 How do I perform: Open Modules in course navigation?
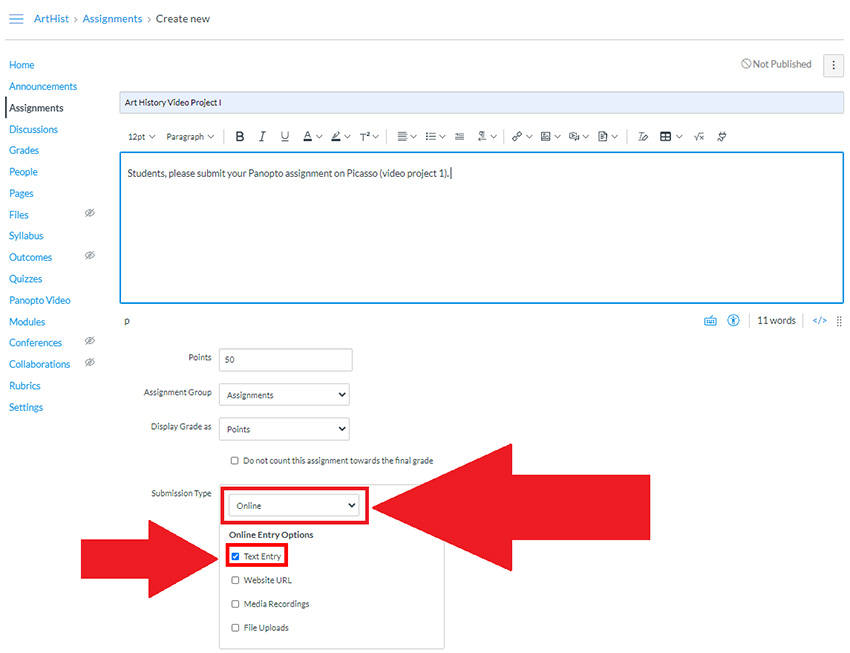pyautogui.click(x=27, y=322)
